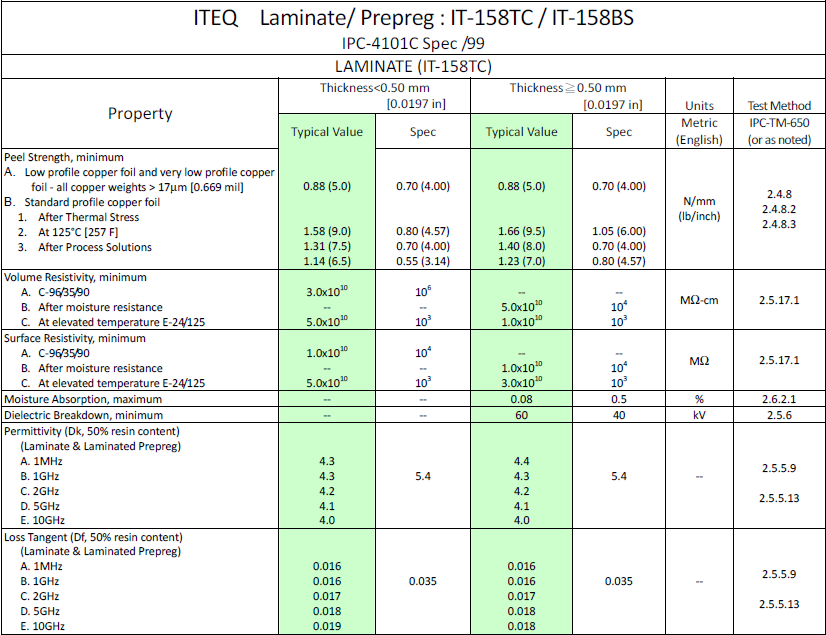
Task: Select the 'Moisture Absorption, maximum' row label
Action: pyautogui.click(x=83, y=399)
